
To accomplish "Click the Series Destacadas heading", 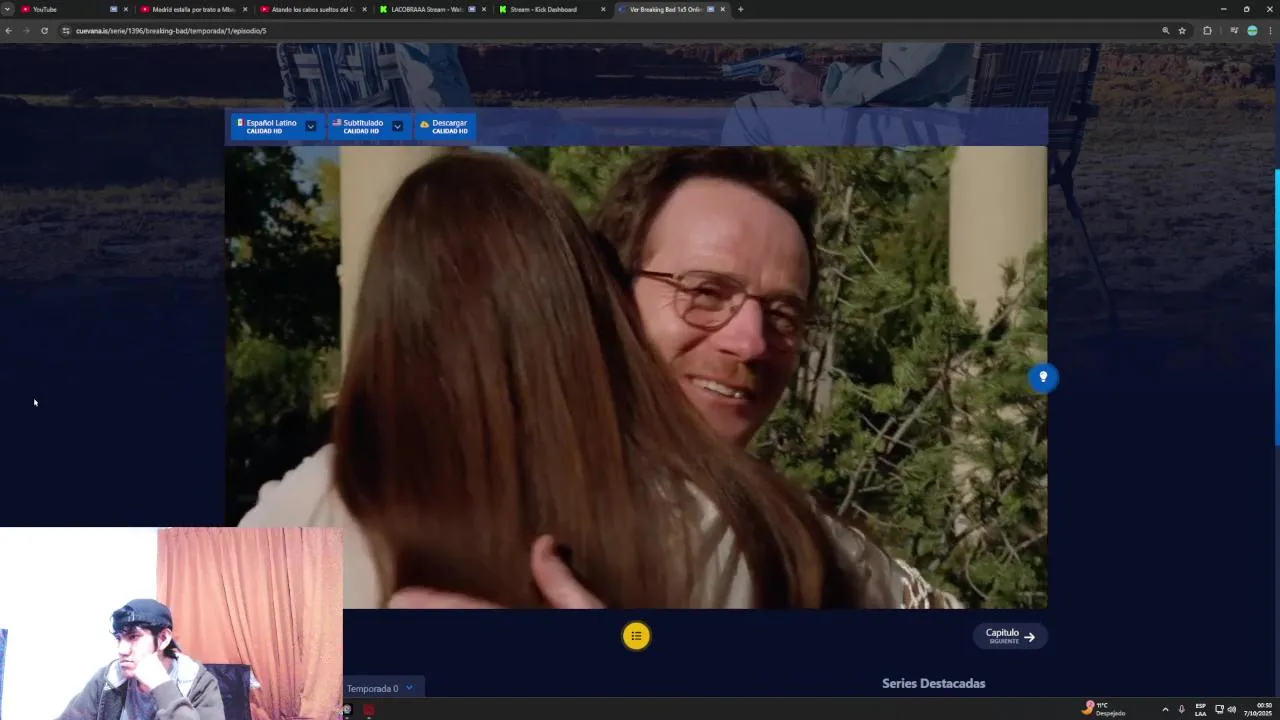I will point(933,683).
